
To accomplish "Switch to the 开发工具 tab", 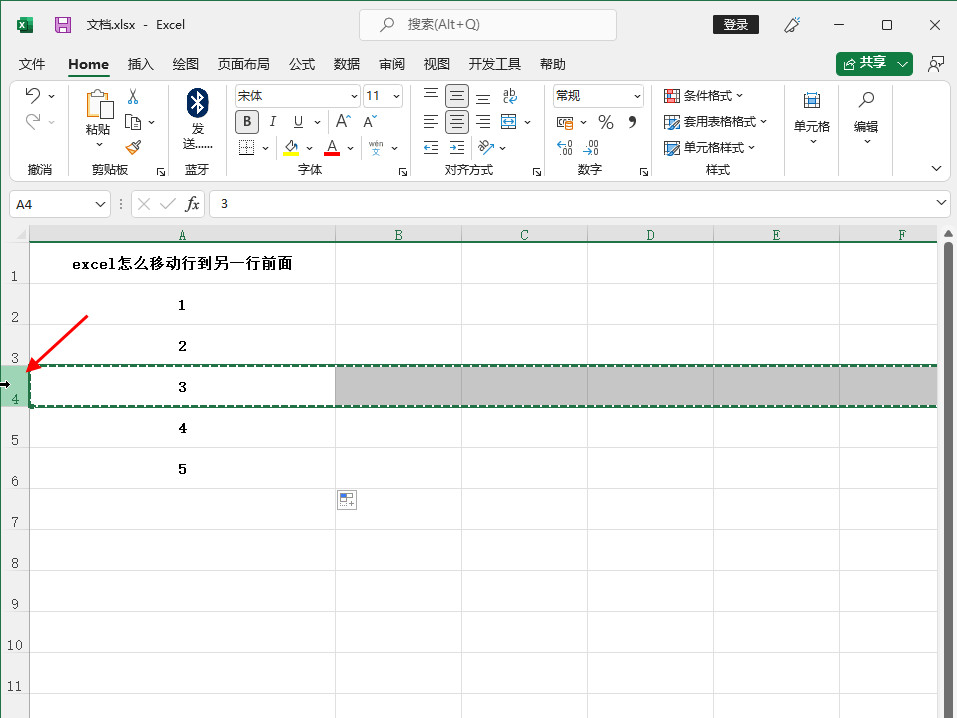I will (494, 64).
